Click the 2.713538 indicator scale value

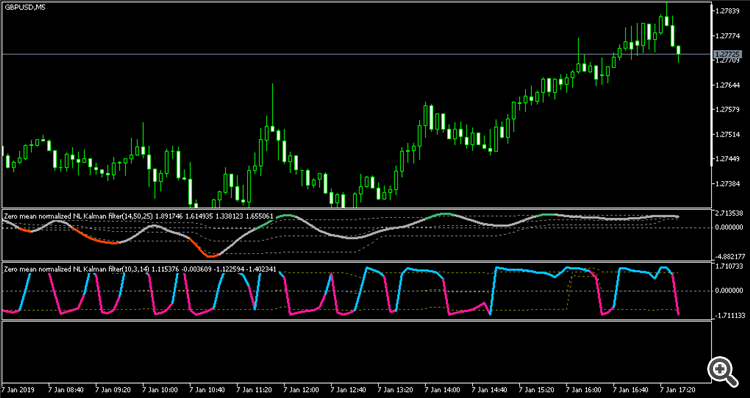(x=730, y=212)
